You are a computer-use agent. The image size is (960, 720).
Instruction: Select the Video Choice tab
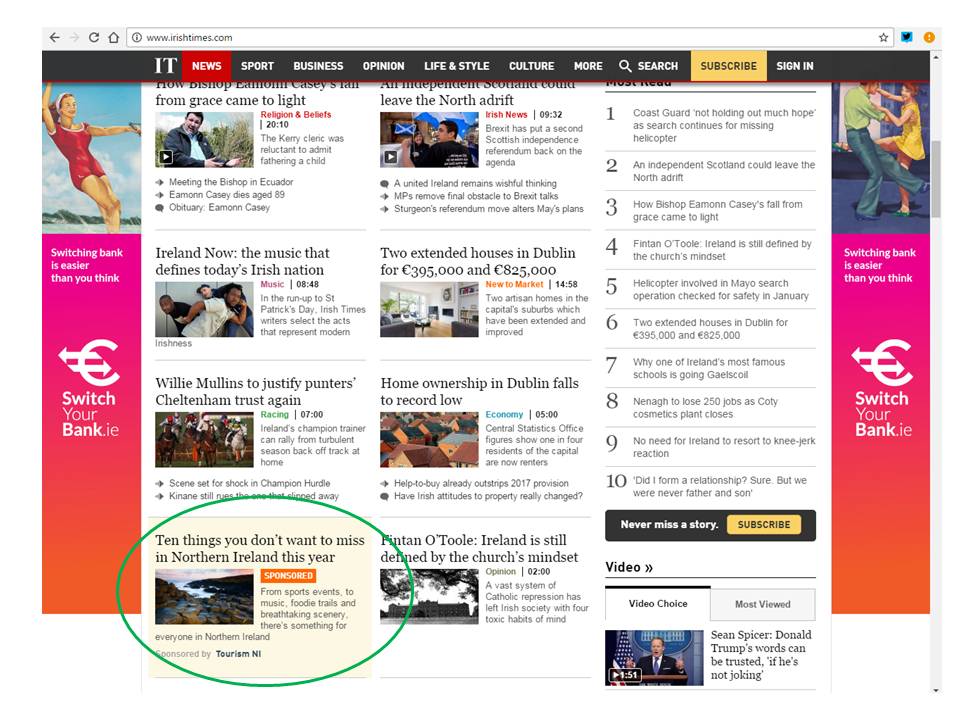point(658,604)
